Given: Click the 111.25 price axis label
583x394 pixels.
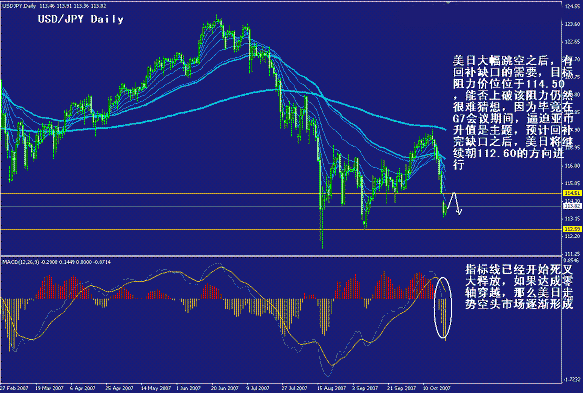Looking at the screenshot, I should pos(573,253).
